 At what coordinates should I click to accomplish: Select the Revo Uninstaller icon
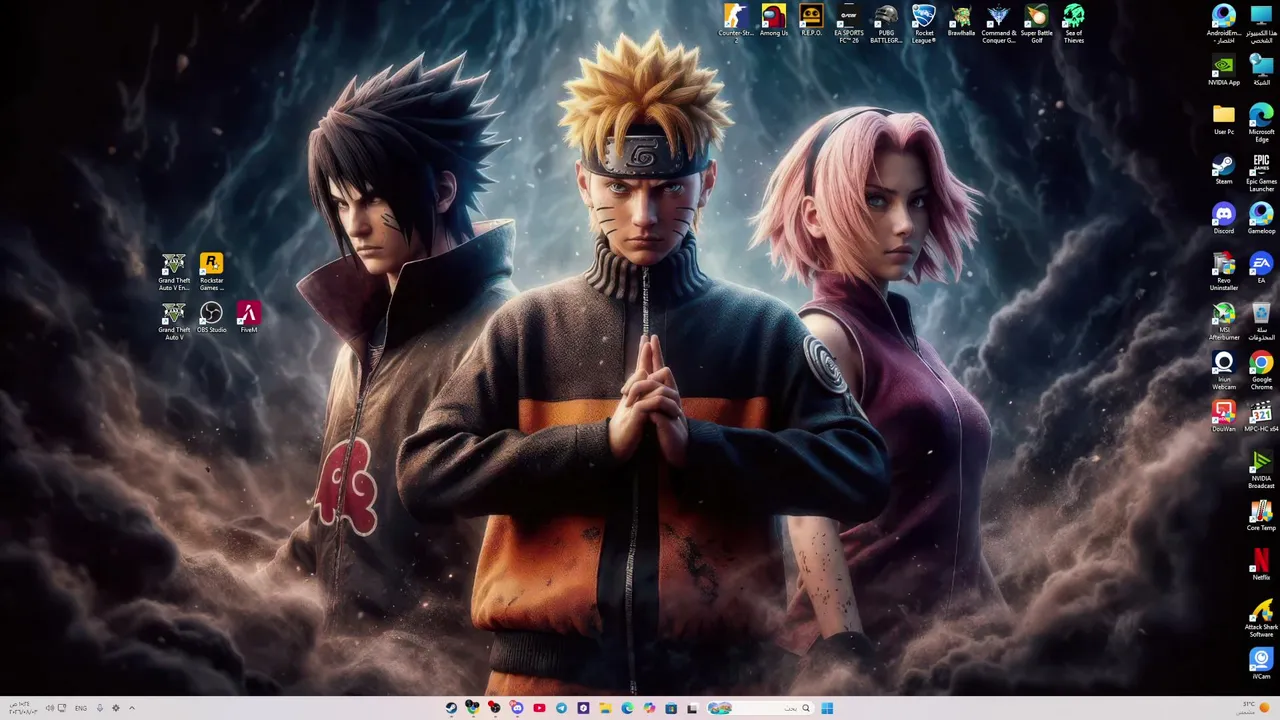[1224, 271]
